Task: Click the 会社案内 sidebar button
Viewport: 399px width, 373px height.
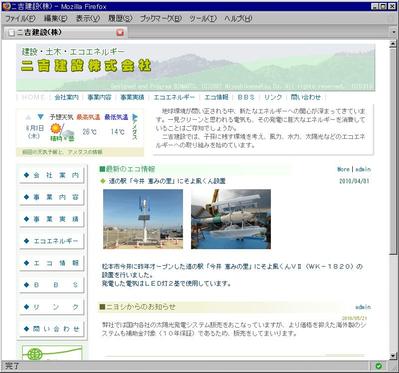Action: 52,175
